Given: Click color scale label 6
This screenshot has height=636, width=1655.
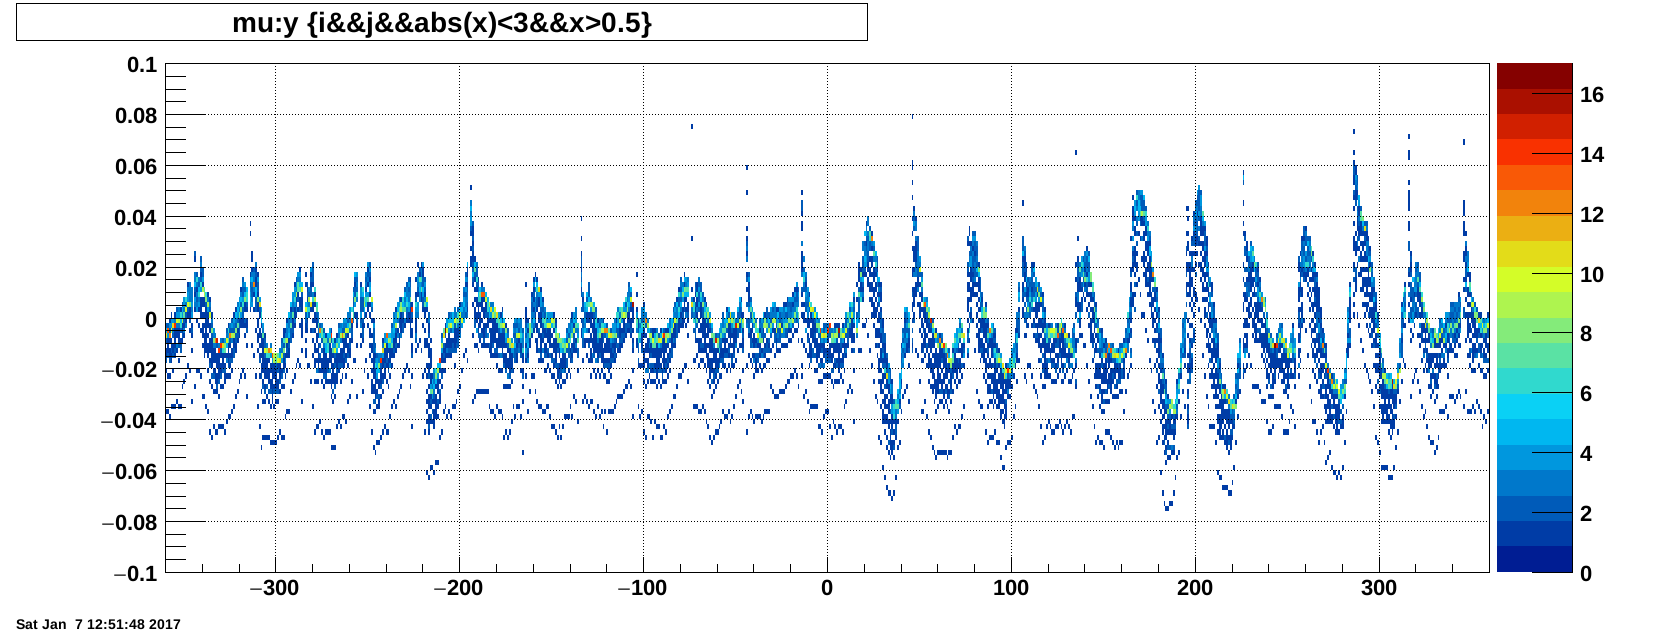Looking at the screenshot, I should click(1586, 394).
